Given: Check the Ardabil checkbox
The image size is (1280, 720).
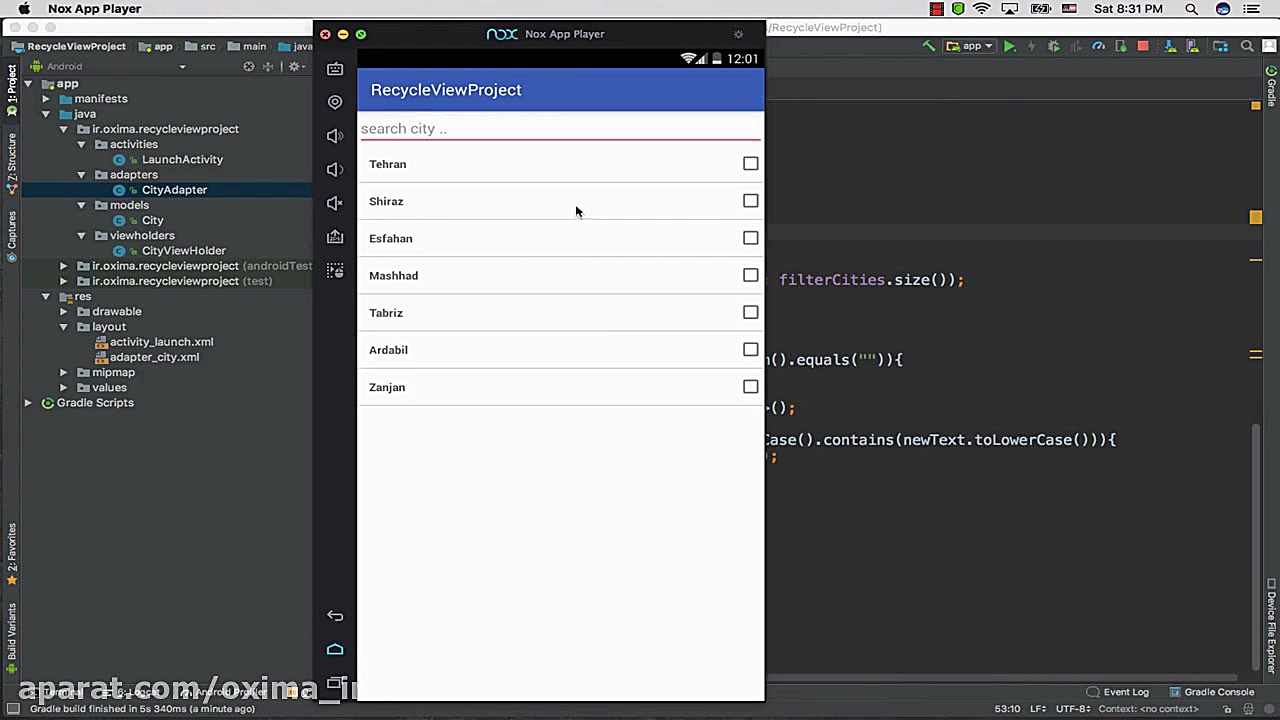Looking at the screenshot, I should [751, 350].
